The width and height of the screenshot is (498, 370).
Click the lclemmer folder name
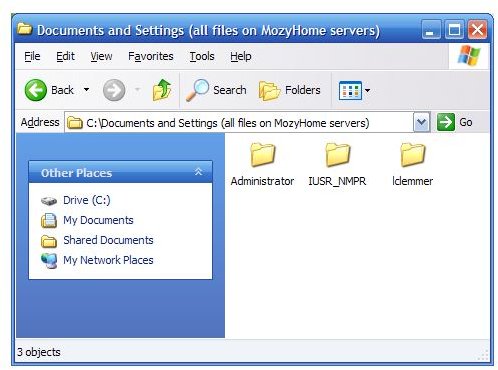pyautogui.click(x=413, y=181)
